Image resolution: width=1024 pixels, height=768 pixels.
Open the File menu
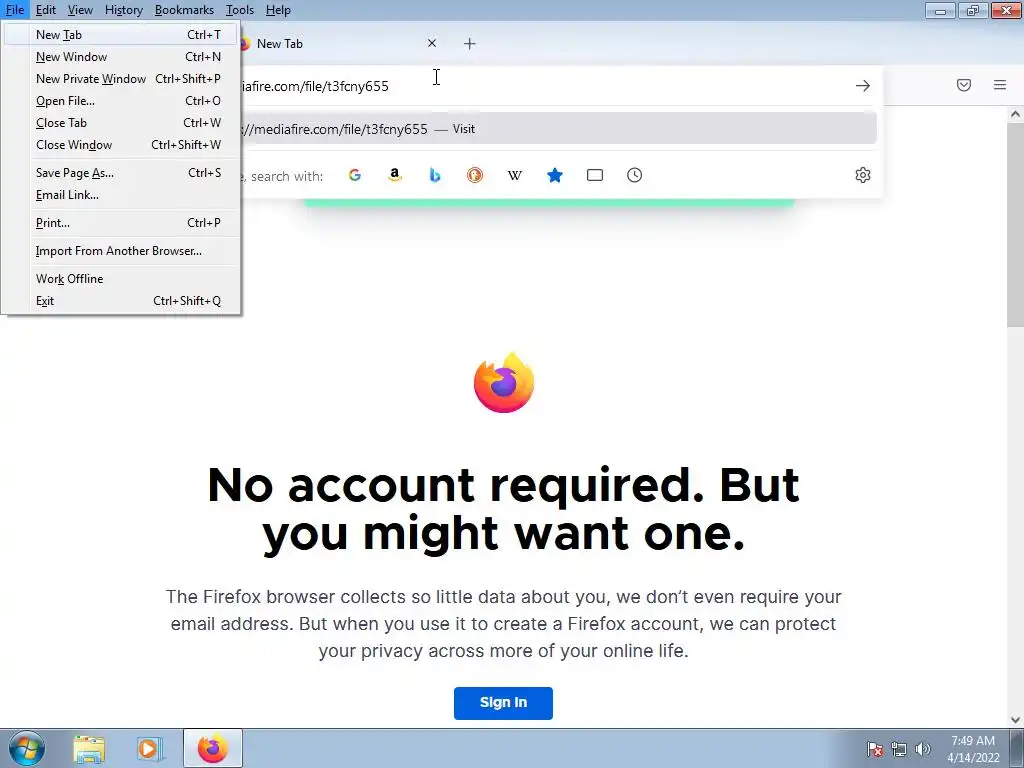coord(14,10)
